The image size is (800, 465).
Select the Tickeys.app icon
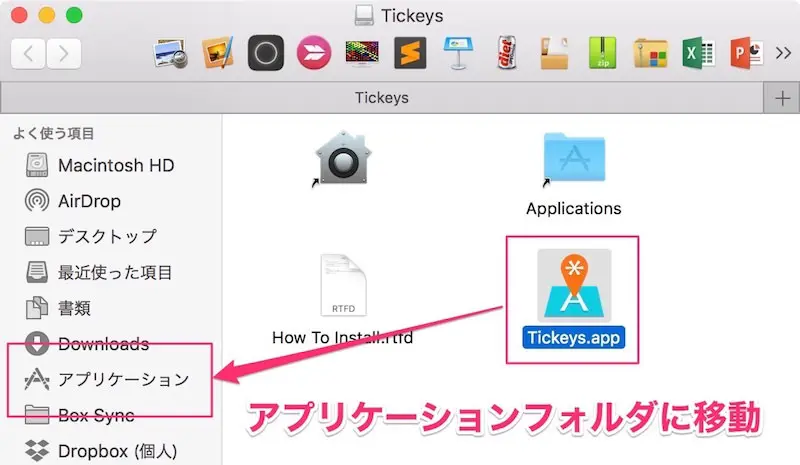(x=574, y=285)
